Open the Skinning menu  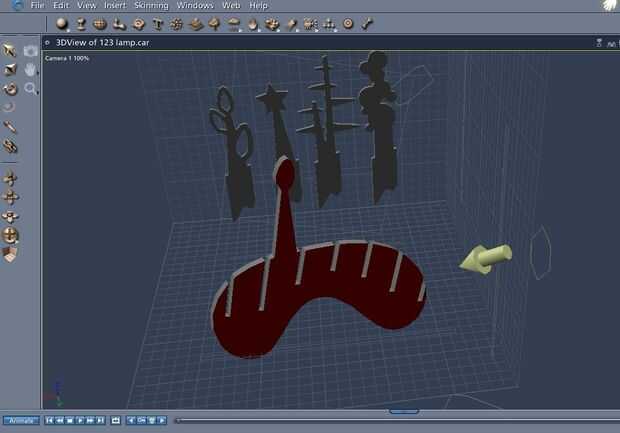[x=151, y=5]
